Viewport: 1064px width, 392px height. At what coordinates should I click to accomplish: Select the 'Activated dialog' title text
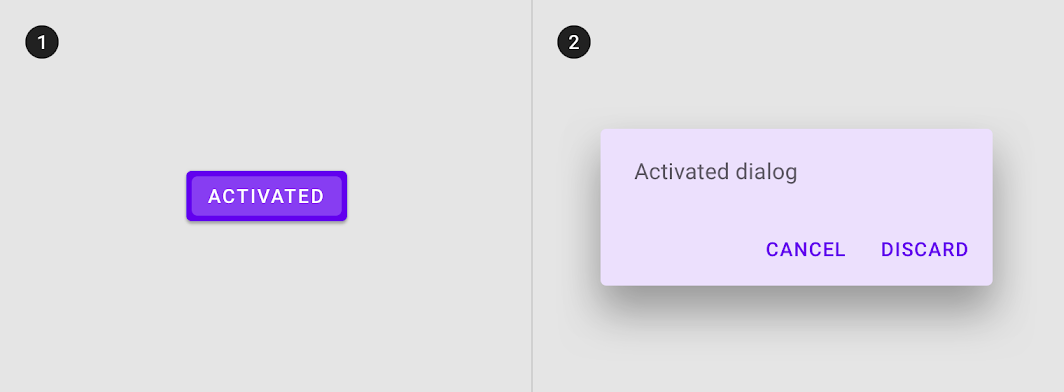pos(715,172)
